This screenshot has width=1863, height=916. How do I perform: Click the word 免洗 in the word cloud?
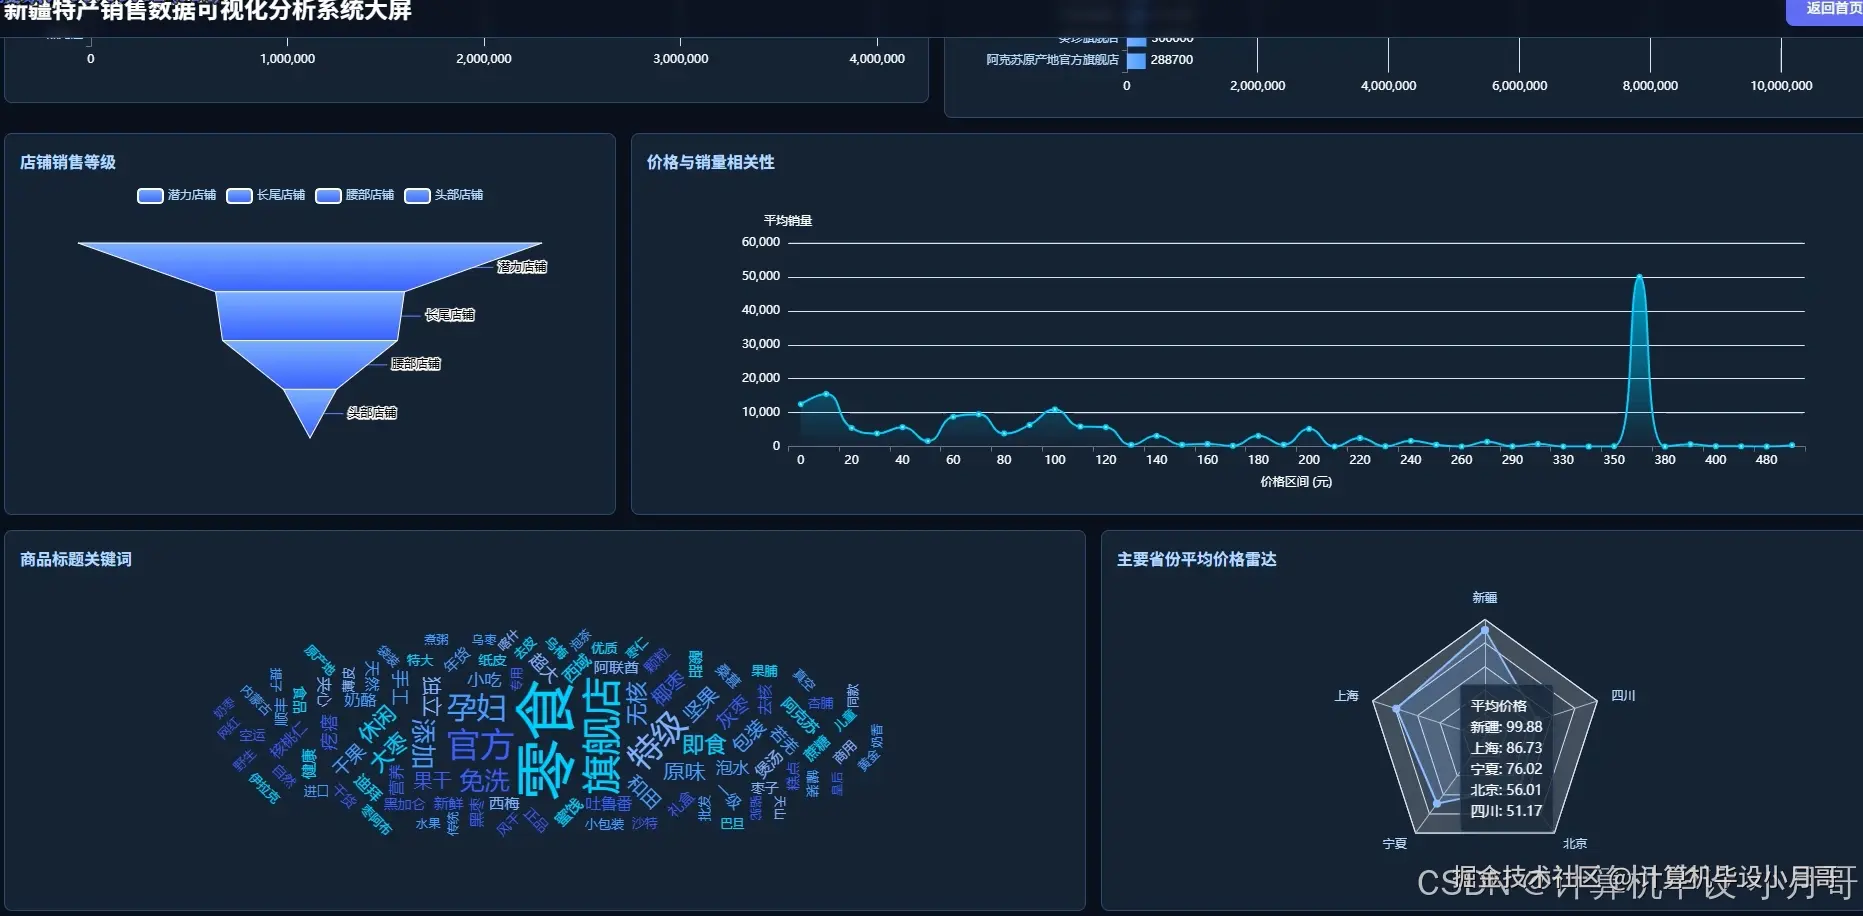click(484, 781)
